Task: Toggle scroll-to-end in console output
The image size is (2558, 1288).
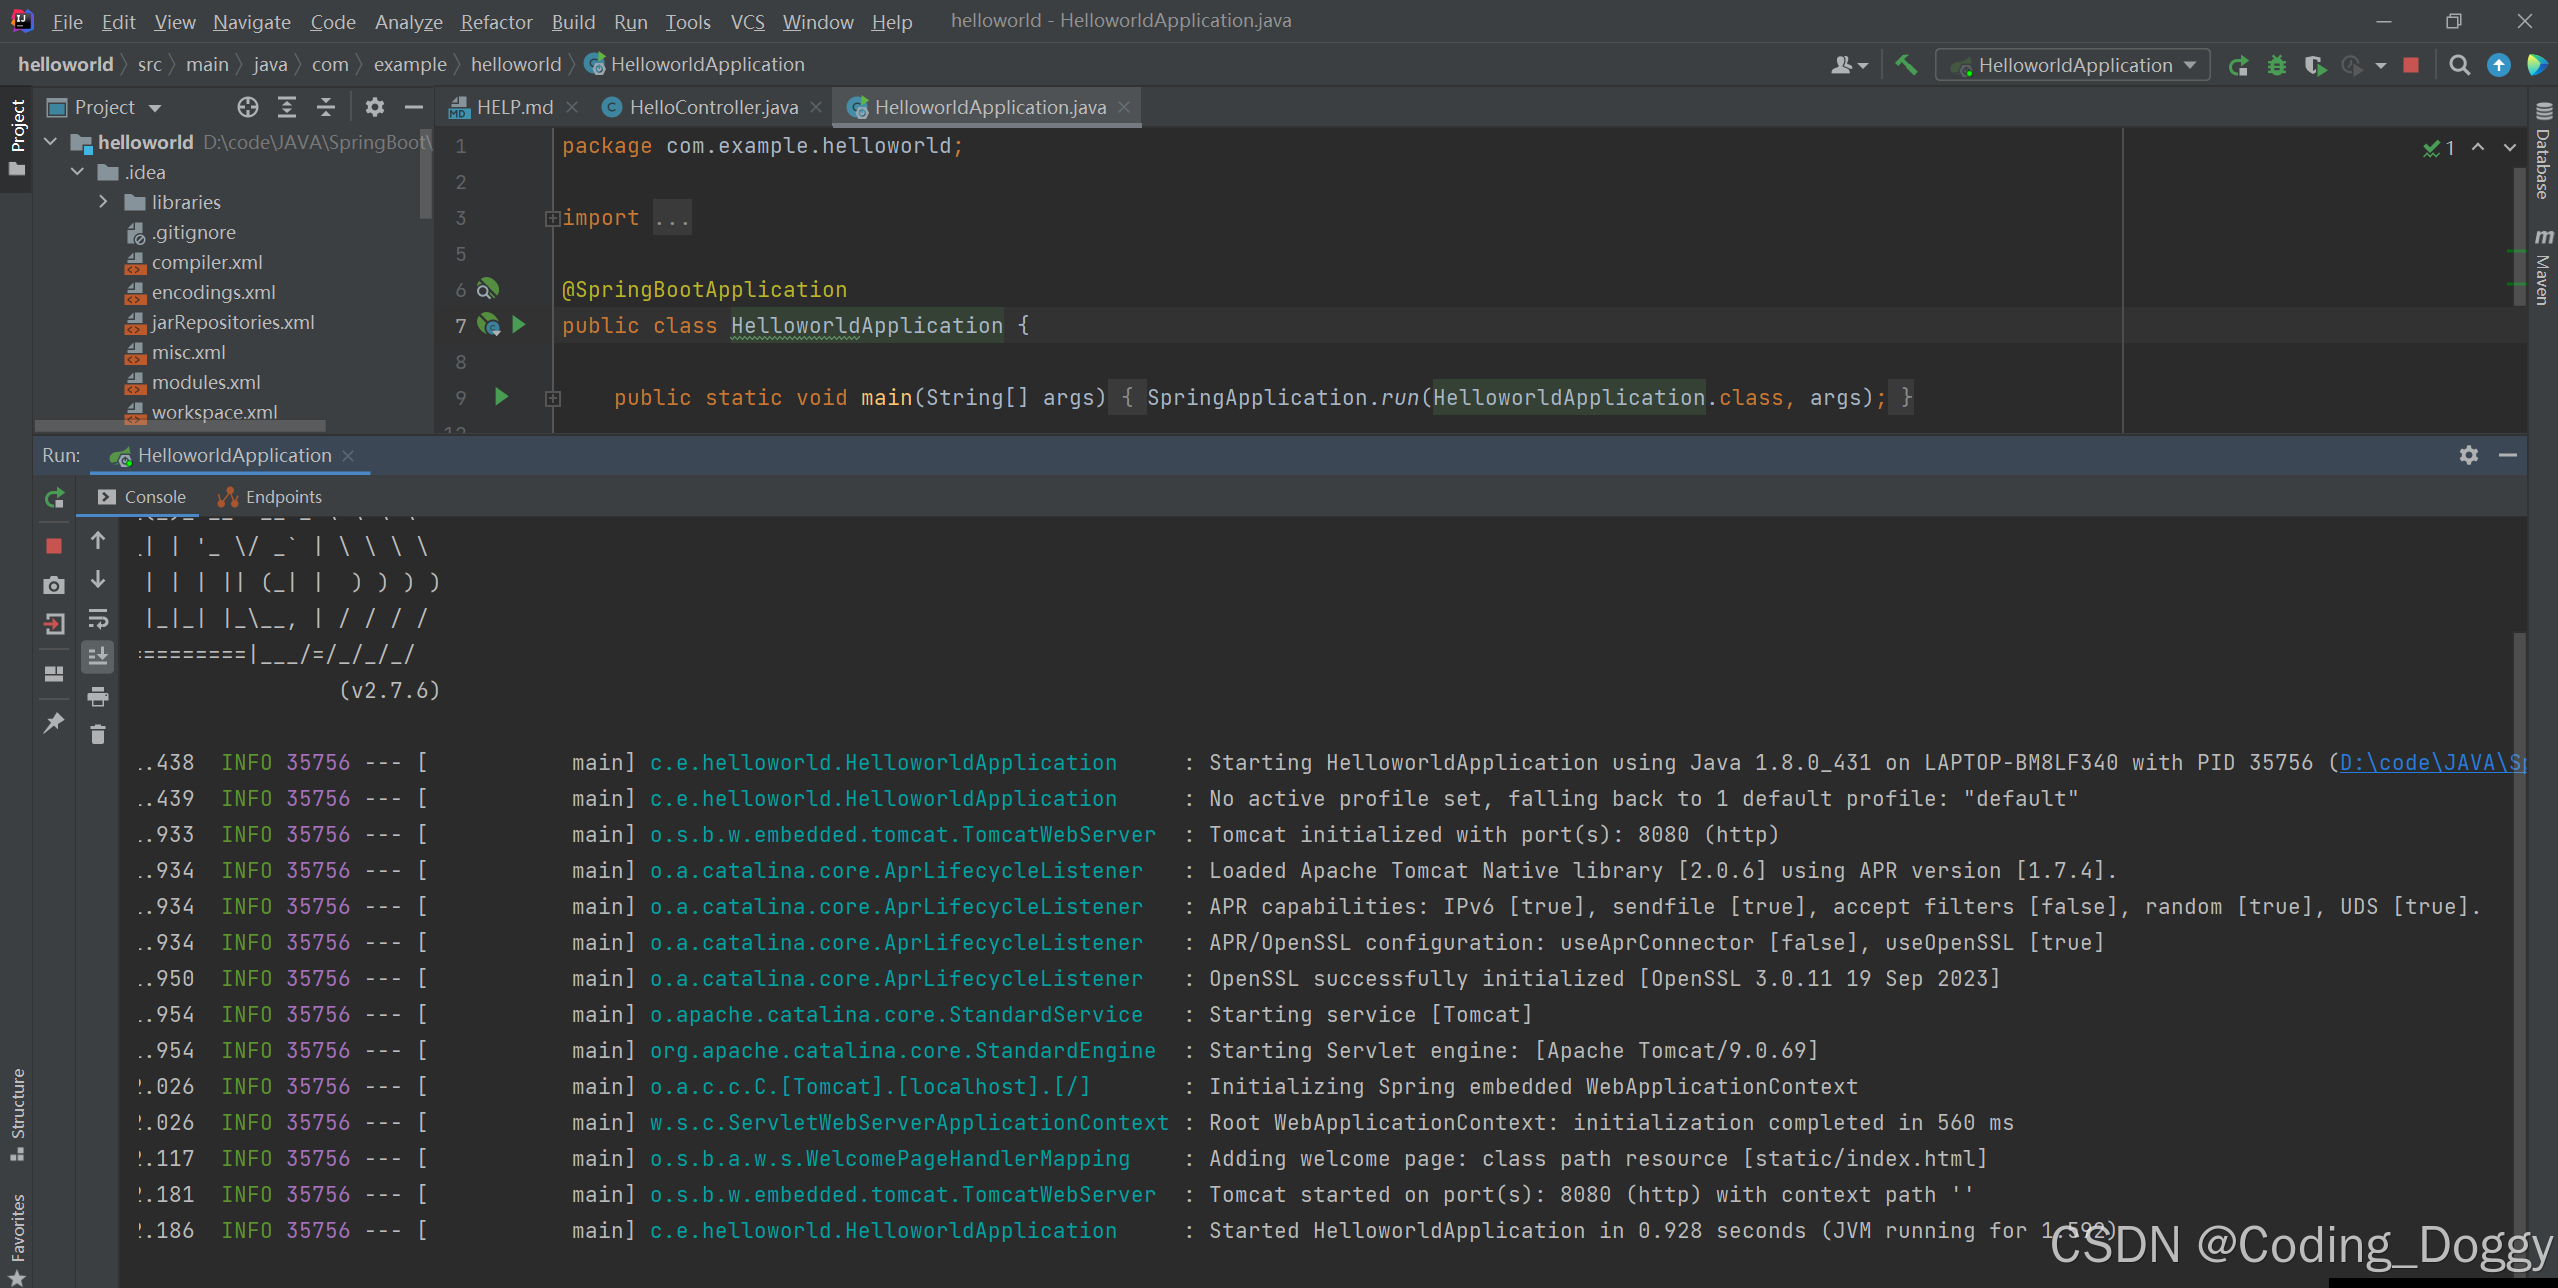Action: click(97, 656)
